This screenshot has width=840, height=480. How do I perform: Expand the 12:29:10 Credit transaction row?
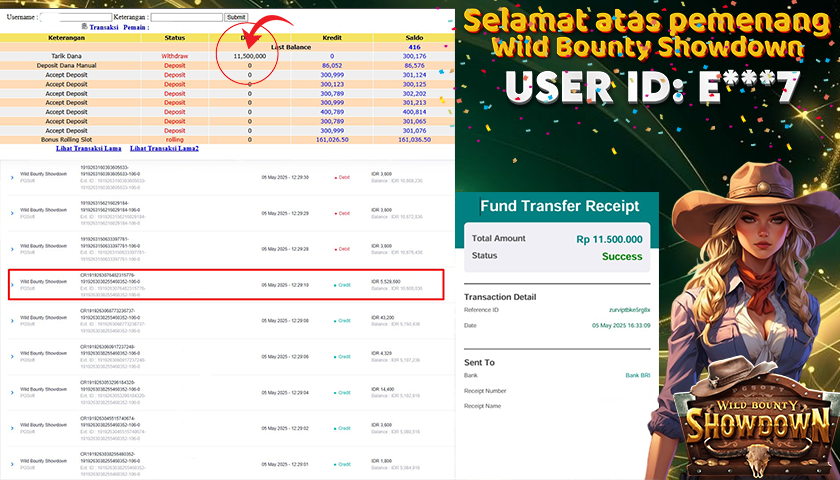click(x=12, y=285)
